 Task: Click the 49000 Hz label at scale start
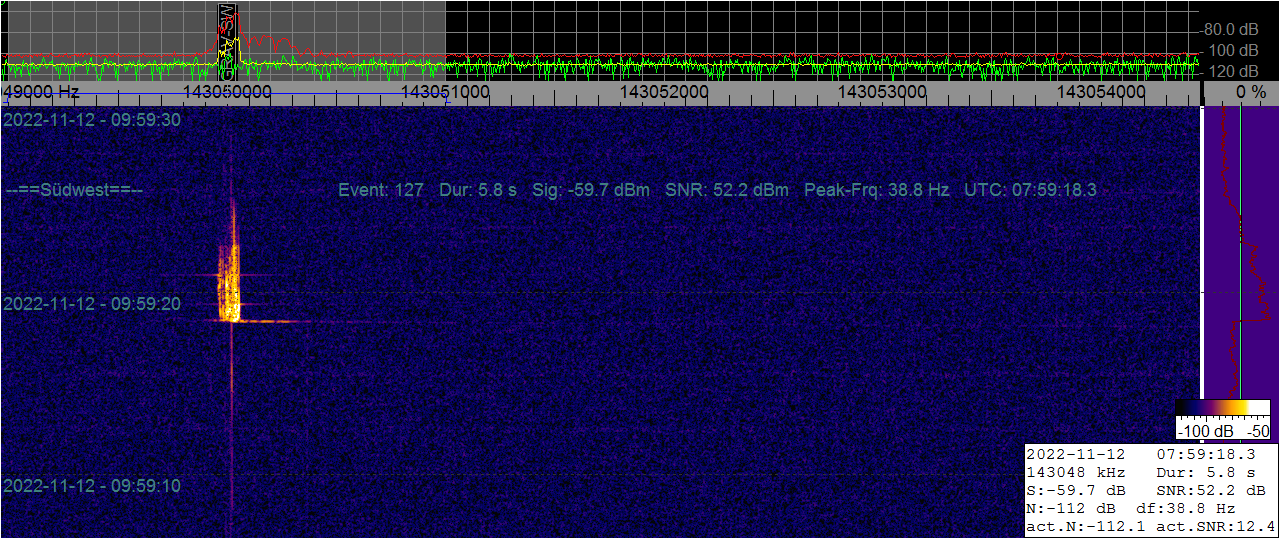tap(41, 91)
